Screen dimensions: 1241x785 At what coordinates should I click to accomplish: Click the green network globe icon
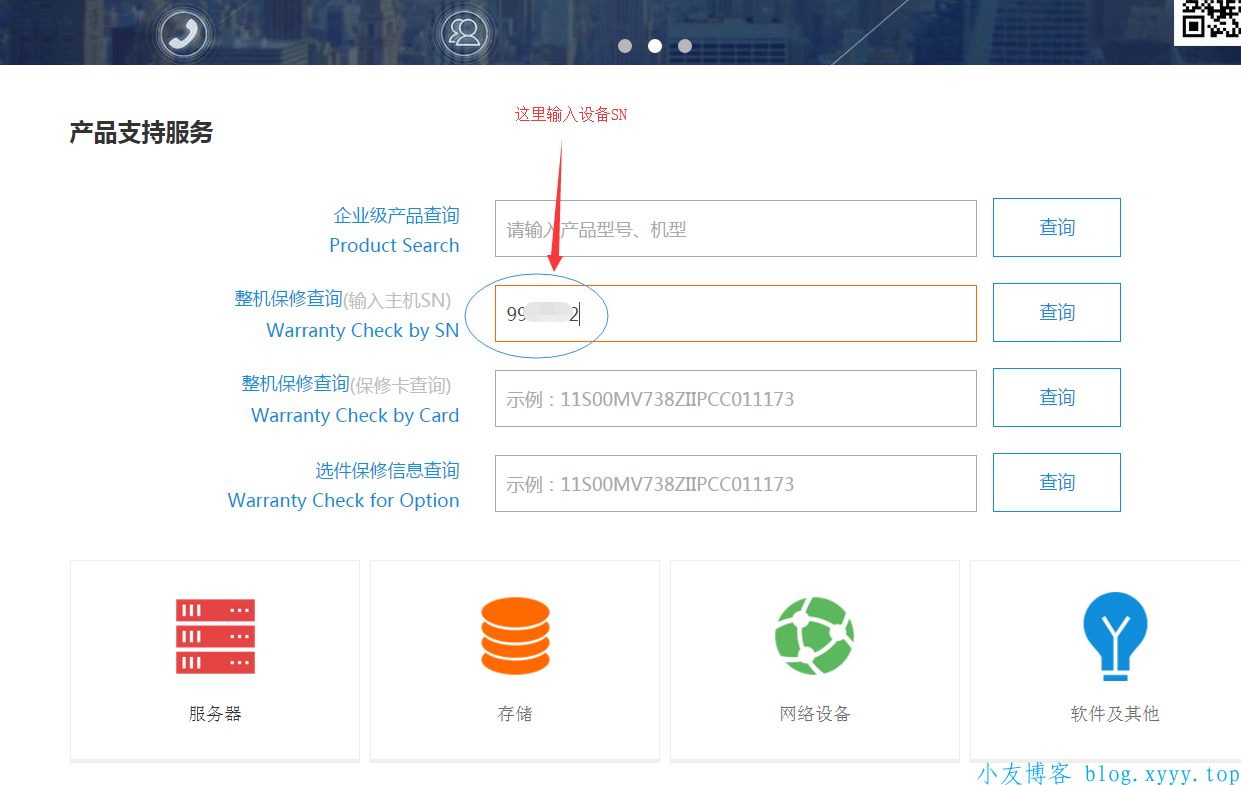coord(814,636)
